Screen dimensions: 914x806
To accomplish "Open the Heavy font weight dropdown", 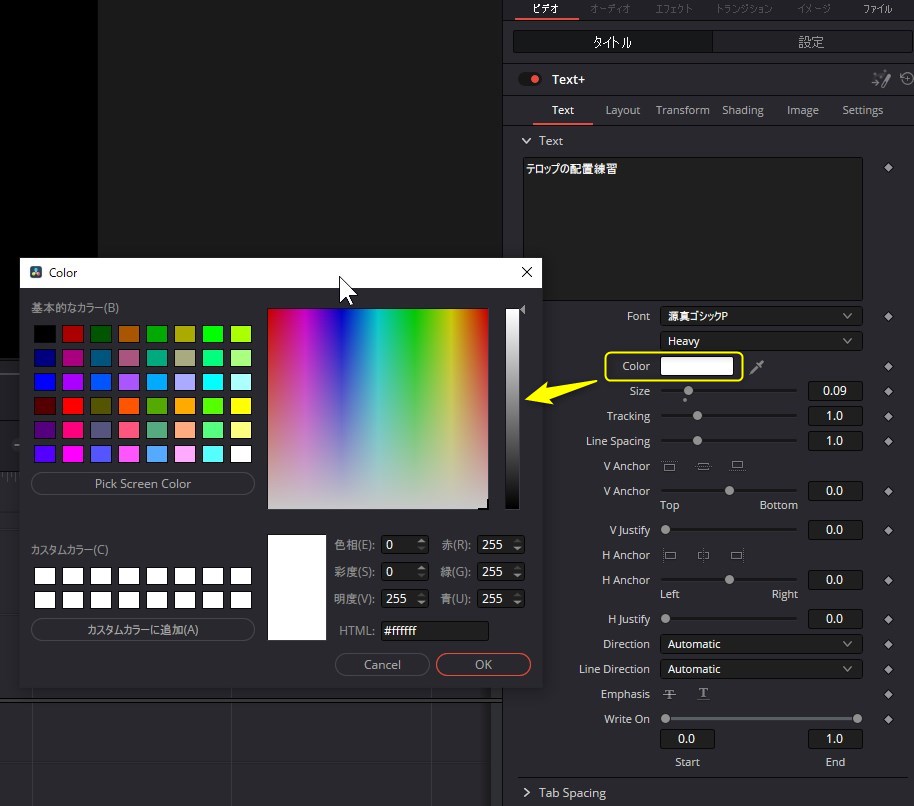I will click(x=761, y=341).
